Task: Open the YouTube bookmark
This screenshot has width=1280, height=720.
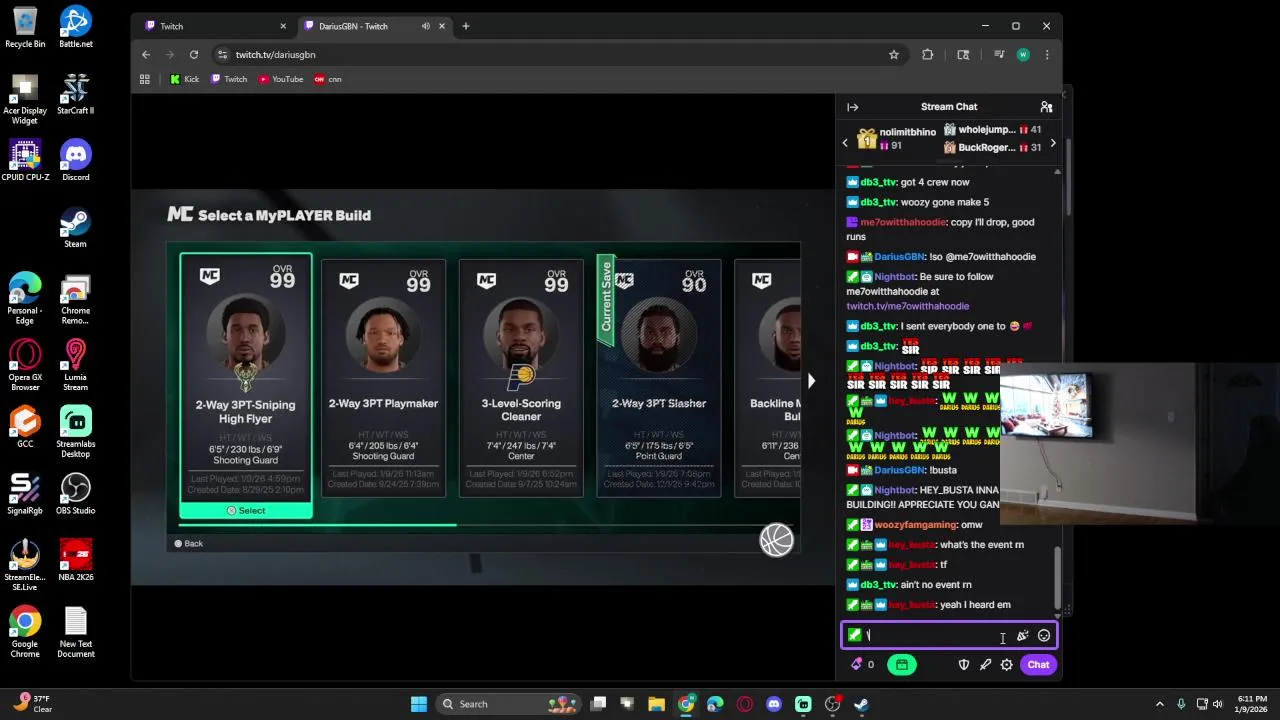Action: (281, 79)
